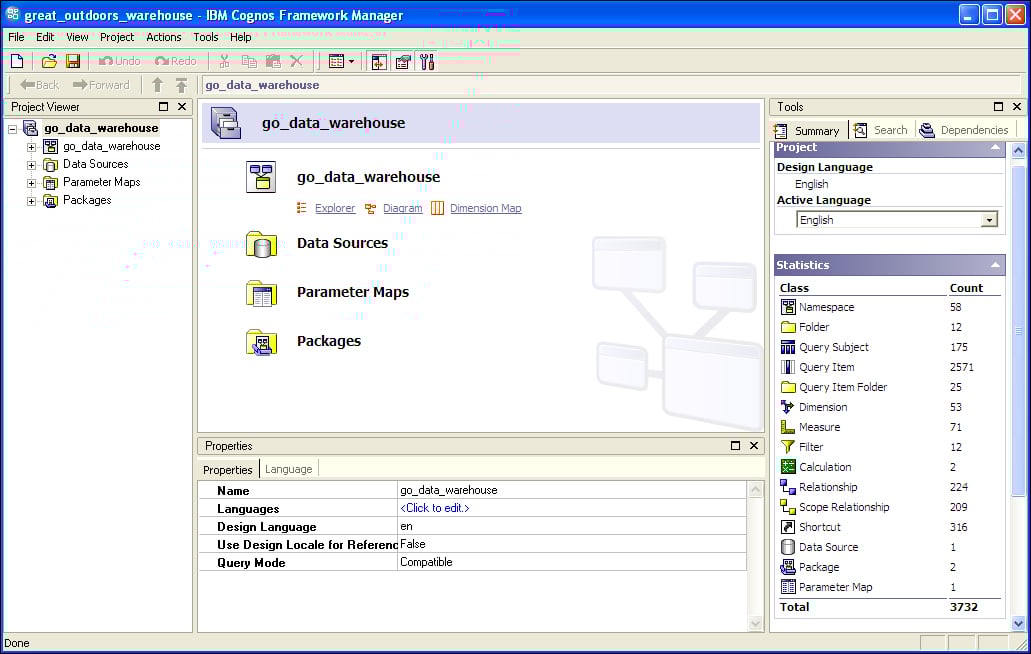
Task: Click the toolbar icon left of the wrench icon
Action: (x=402, y=62)
